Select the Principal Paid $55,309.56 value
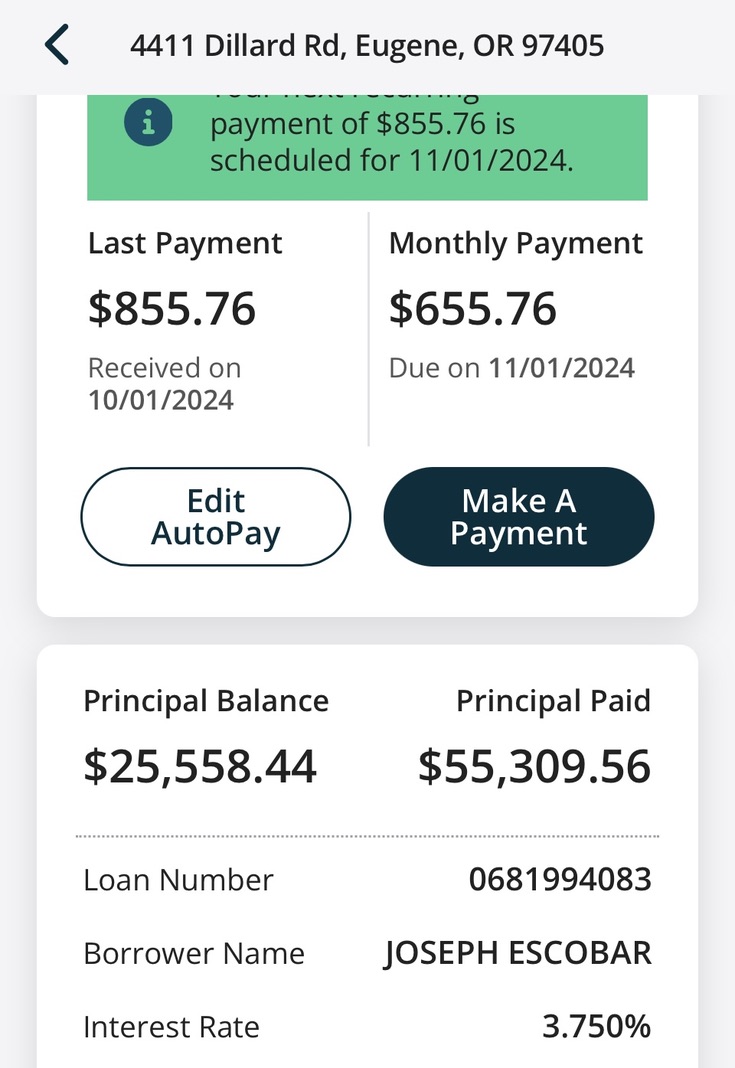 (535, 766)
